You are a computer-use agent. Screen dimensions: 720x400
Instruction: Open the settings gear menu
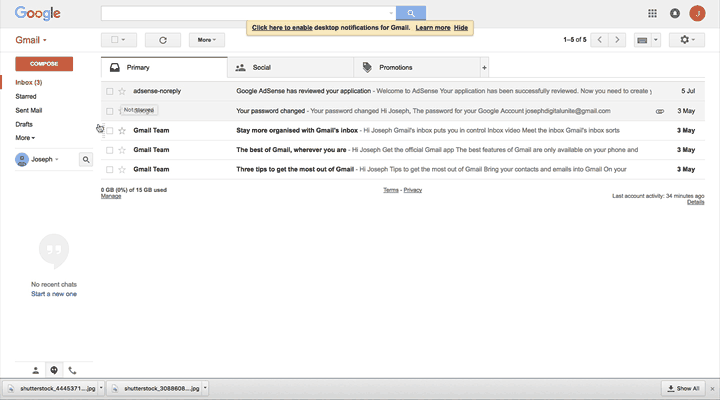(686, 40)
